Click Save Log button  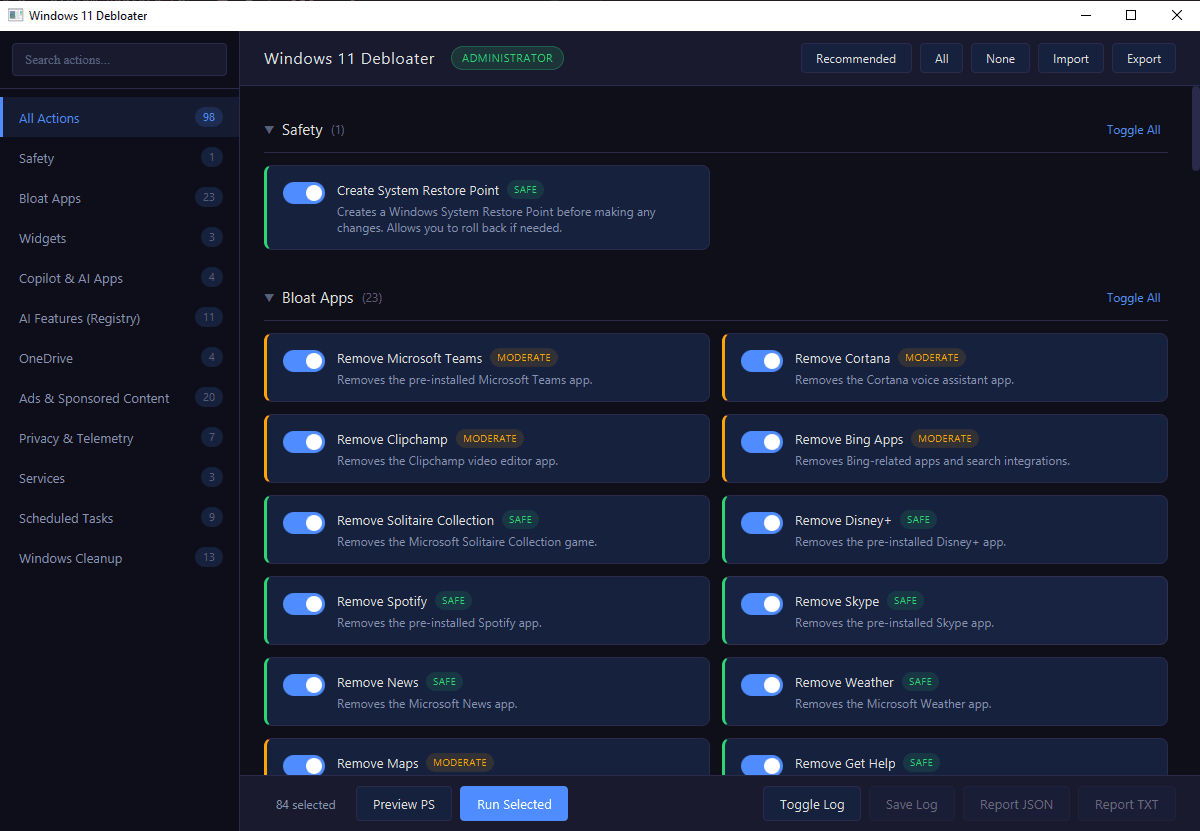[x=912, y=804]
